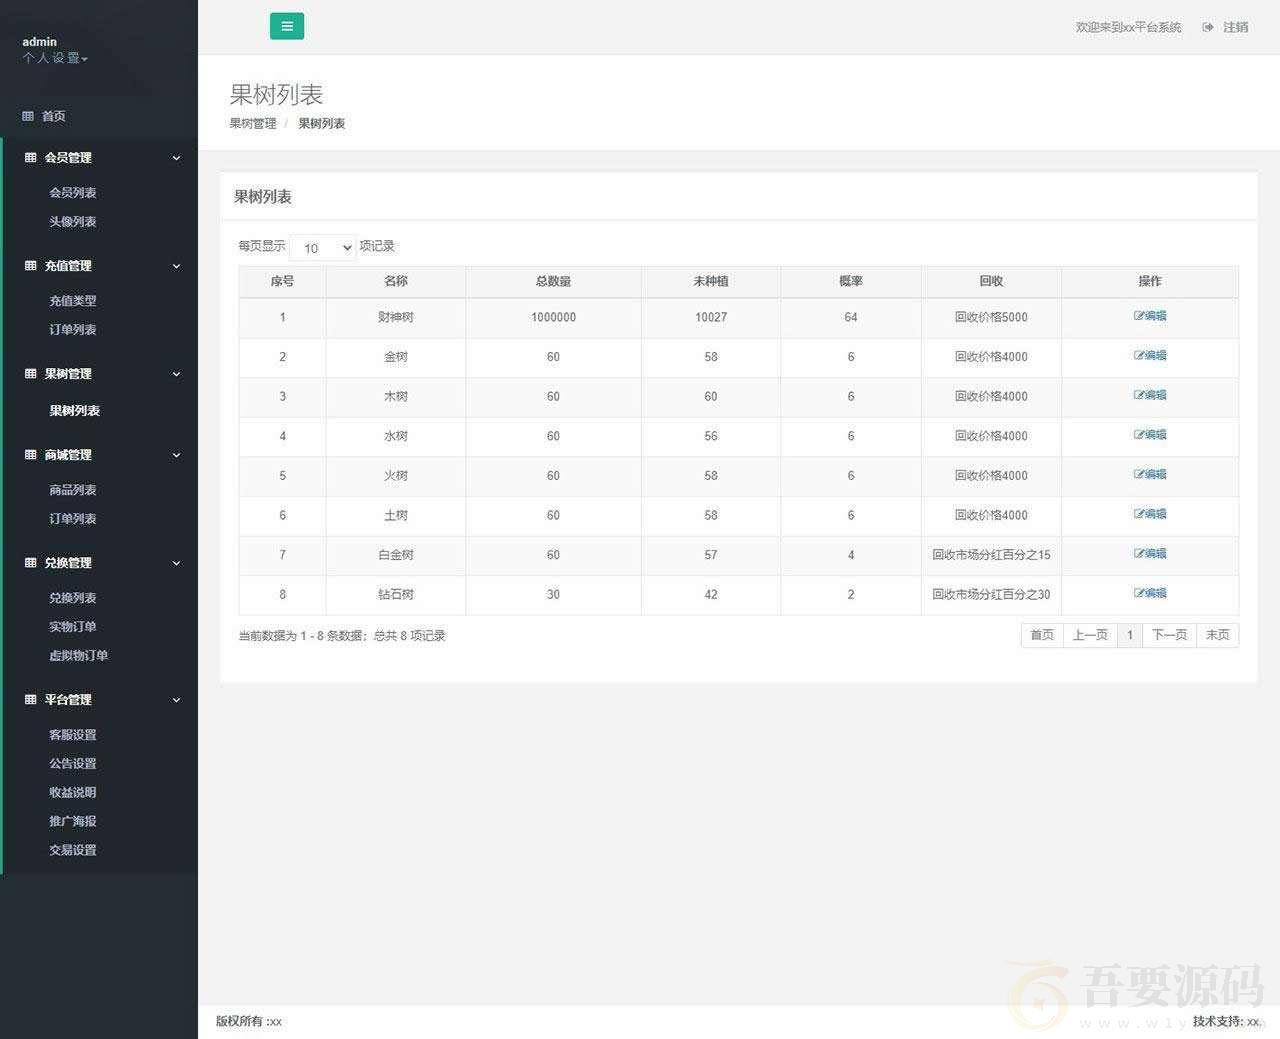
Task: Edit the 水树 row
Action: 1150,435
